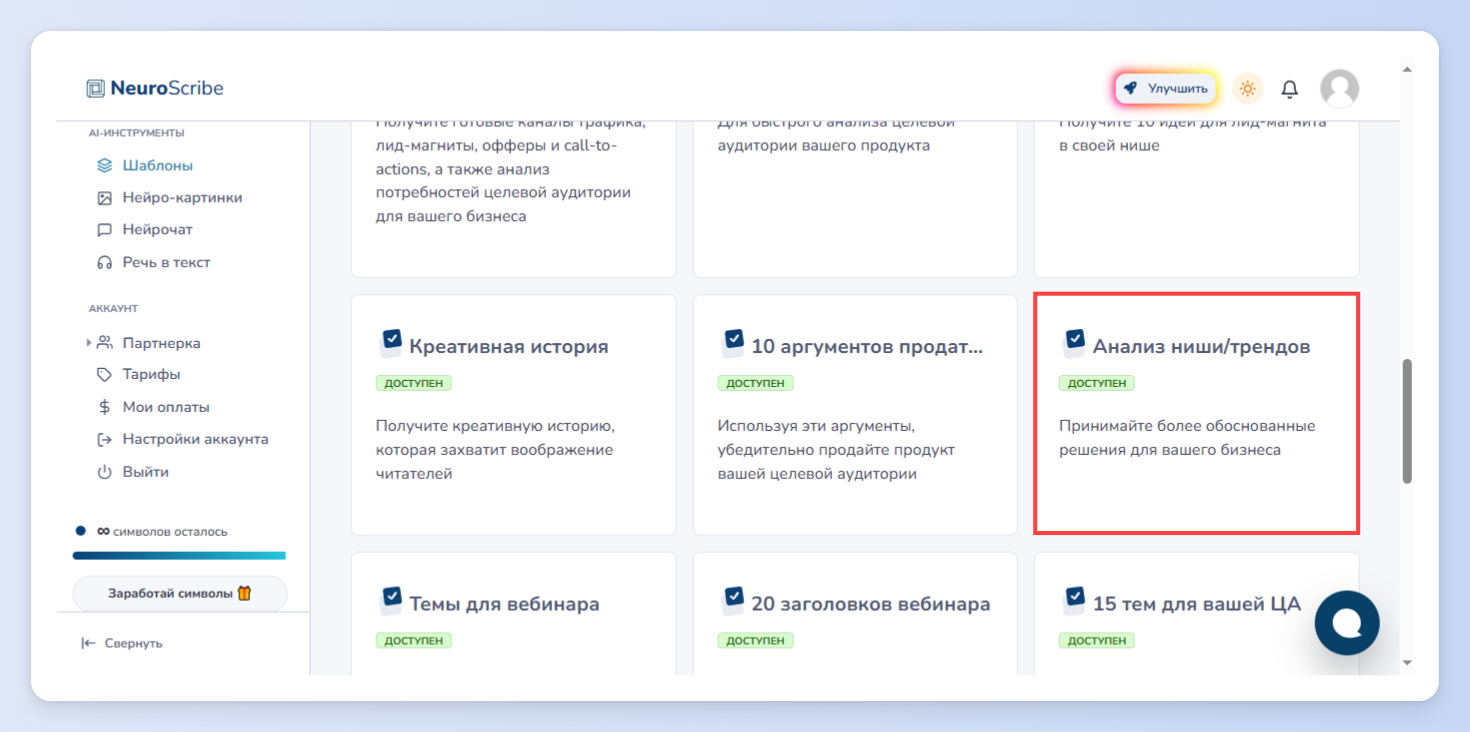The image size is (1470, 732).
Task: Click the Улучшить upgrade button
Action: (1166, 88)
